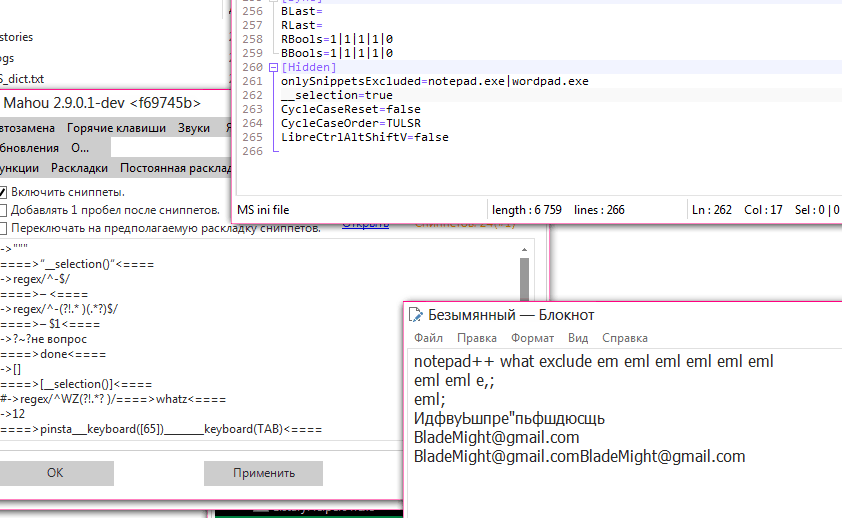This screenshot has width=842, height=518.
Task: Switch to the Обновления tab in Mahou
Action: point(29,148)
